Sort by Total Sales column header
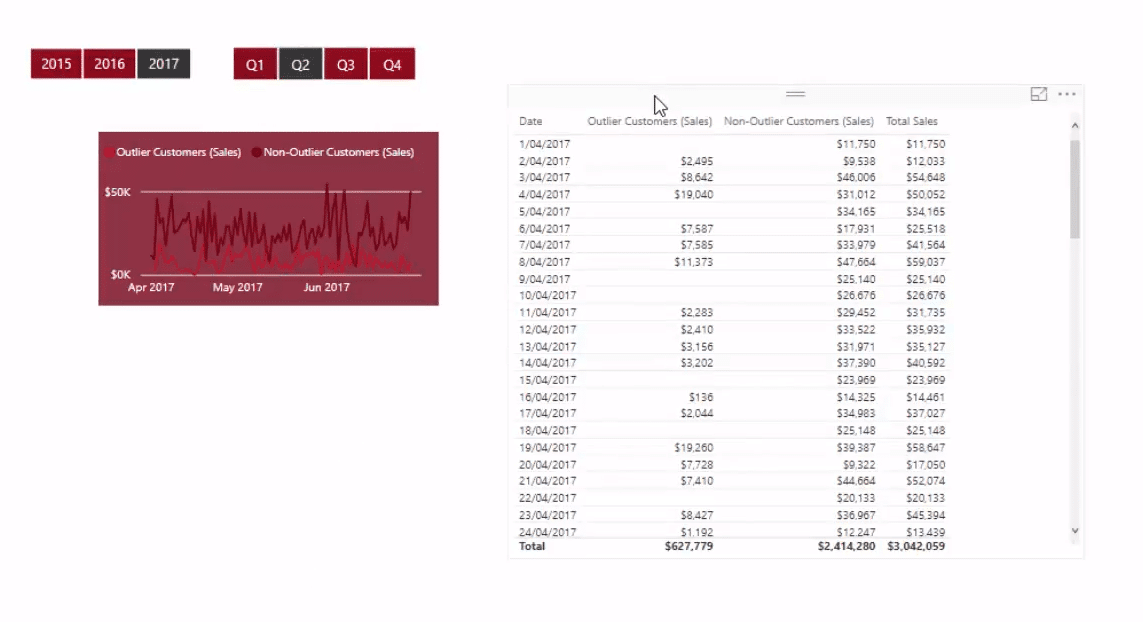 click(x=911, y=122)
